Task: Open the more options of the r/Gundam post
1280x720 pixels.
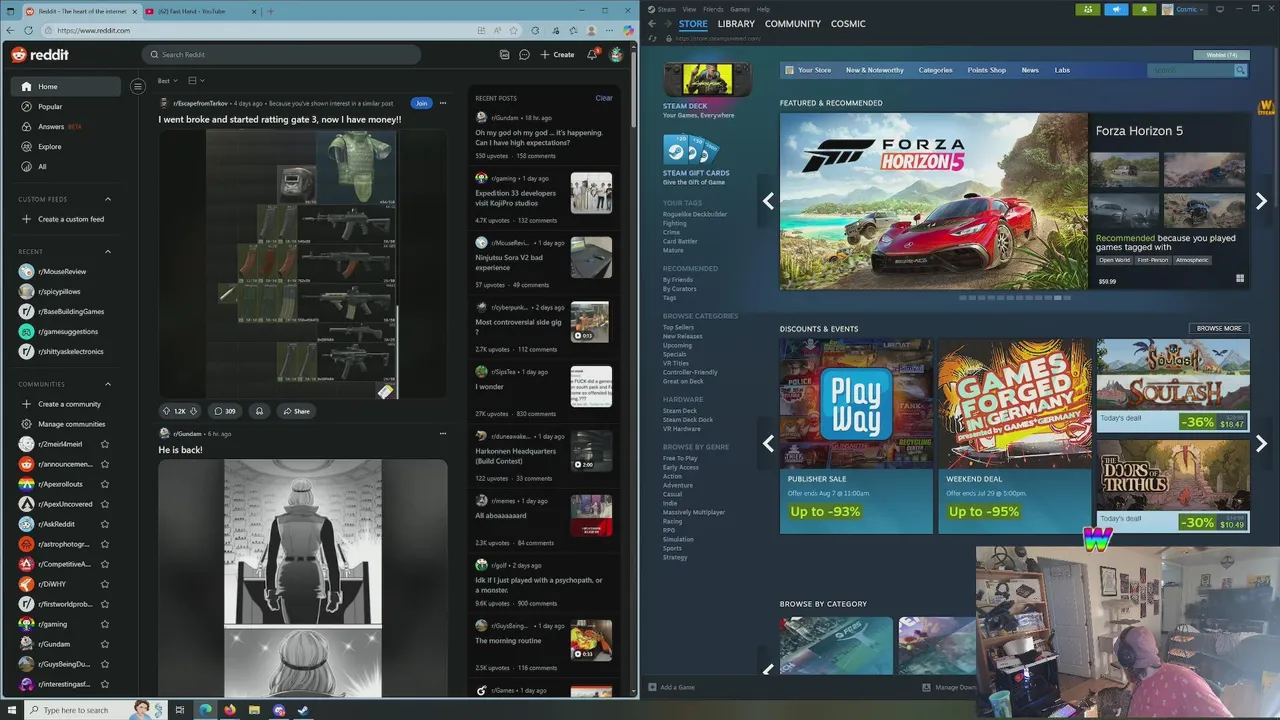Action: (443, 434)
